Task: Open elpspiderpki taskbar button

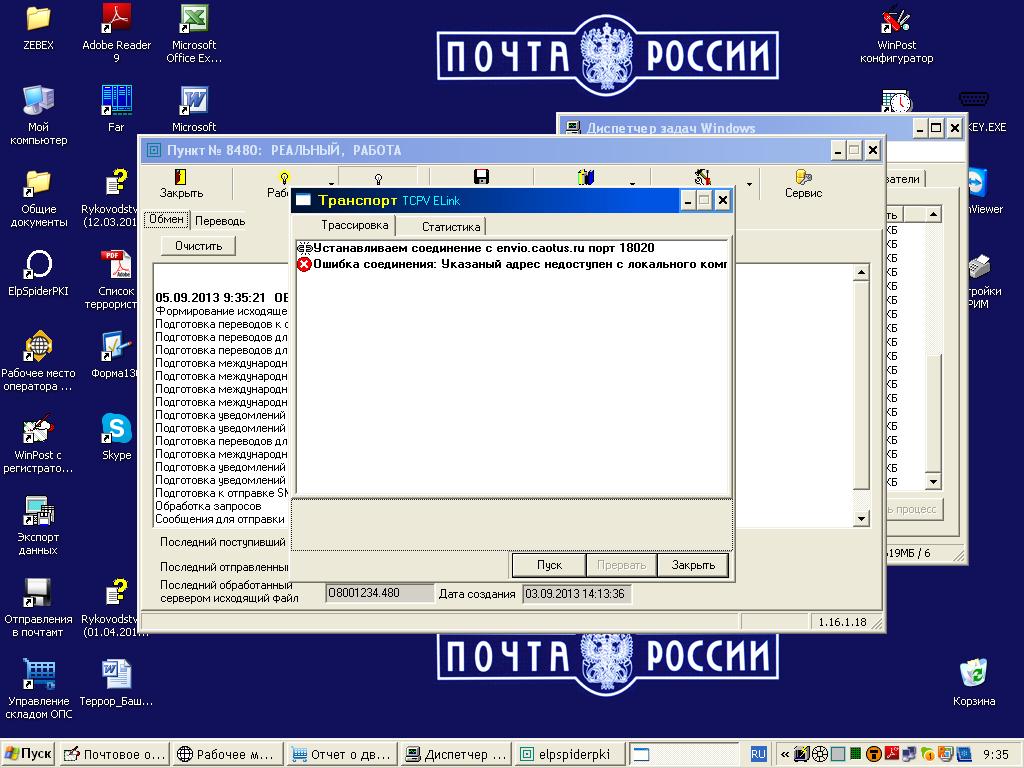Action: 570,754
